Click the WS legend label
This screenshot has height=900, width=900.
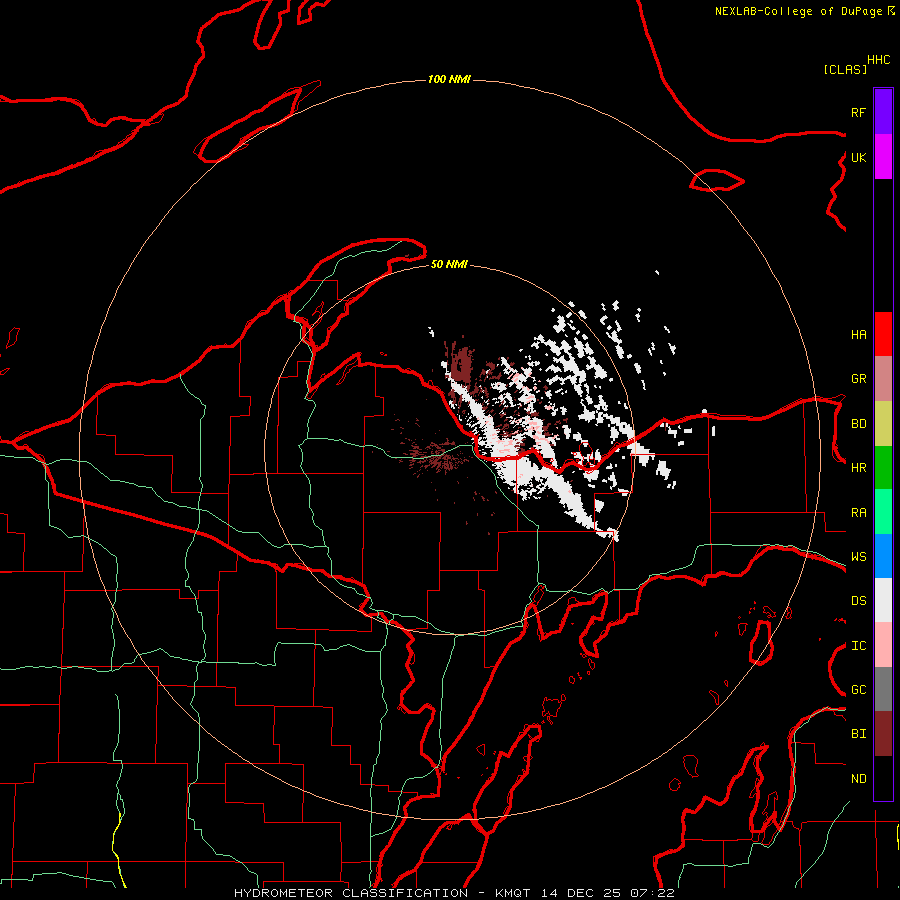tap(858, 557)
